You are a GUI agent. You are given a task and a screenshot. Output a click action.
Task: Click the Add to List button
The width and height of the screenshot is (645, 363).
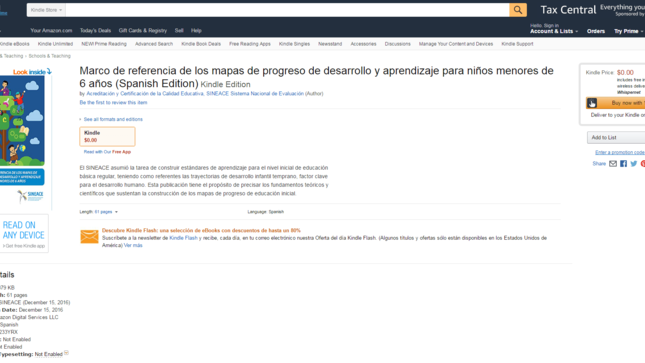616,137
